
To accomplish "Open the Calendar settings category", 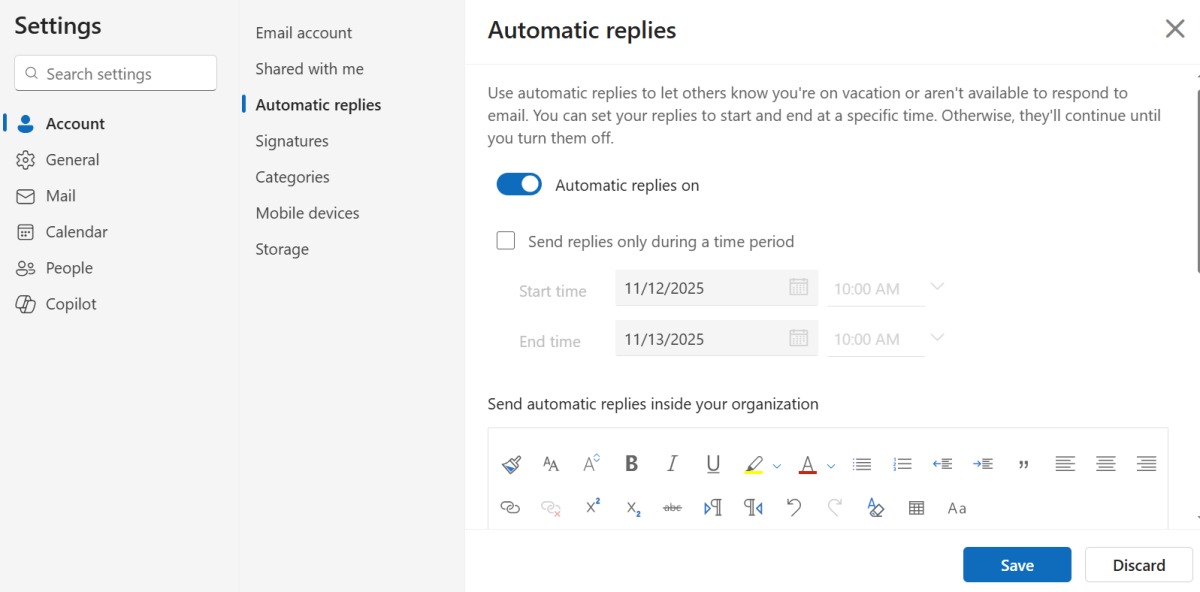I will tap(75, 231).
